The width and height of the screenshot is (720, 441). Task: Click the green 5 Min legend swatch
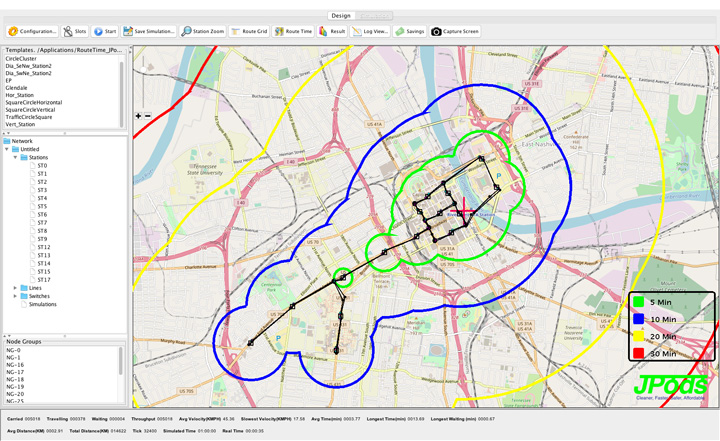tap(637, 301)
